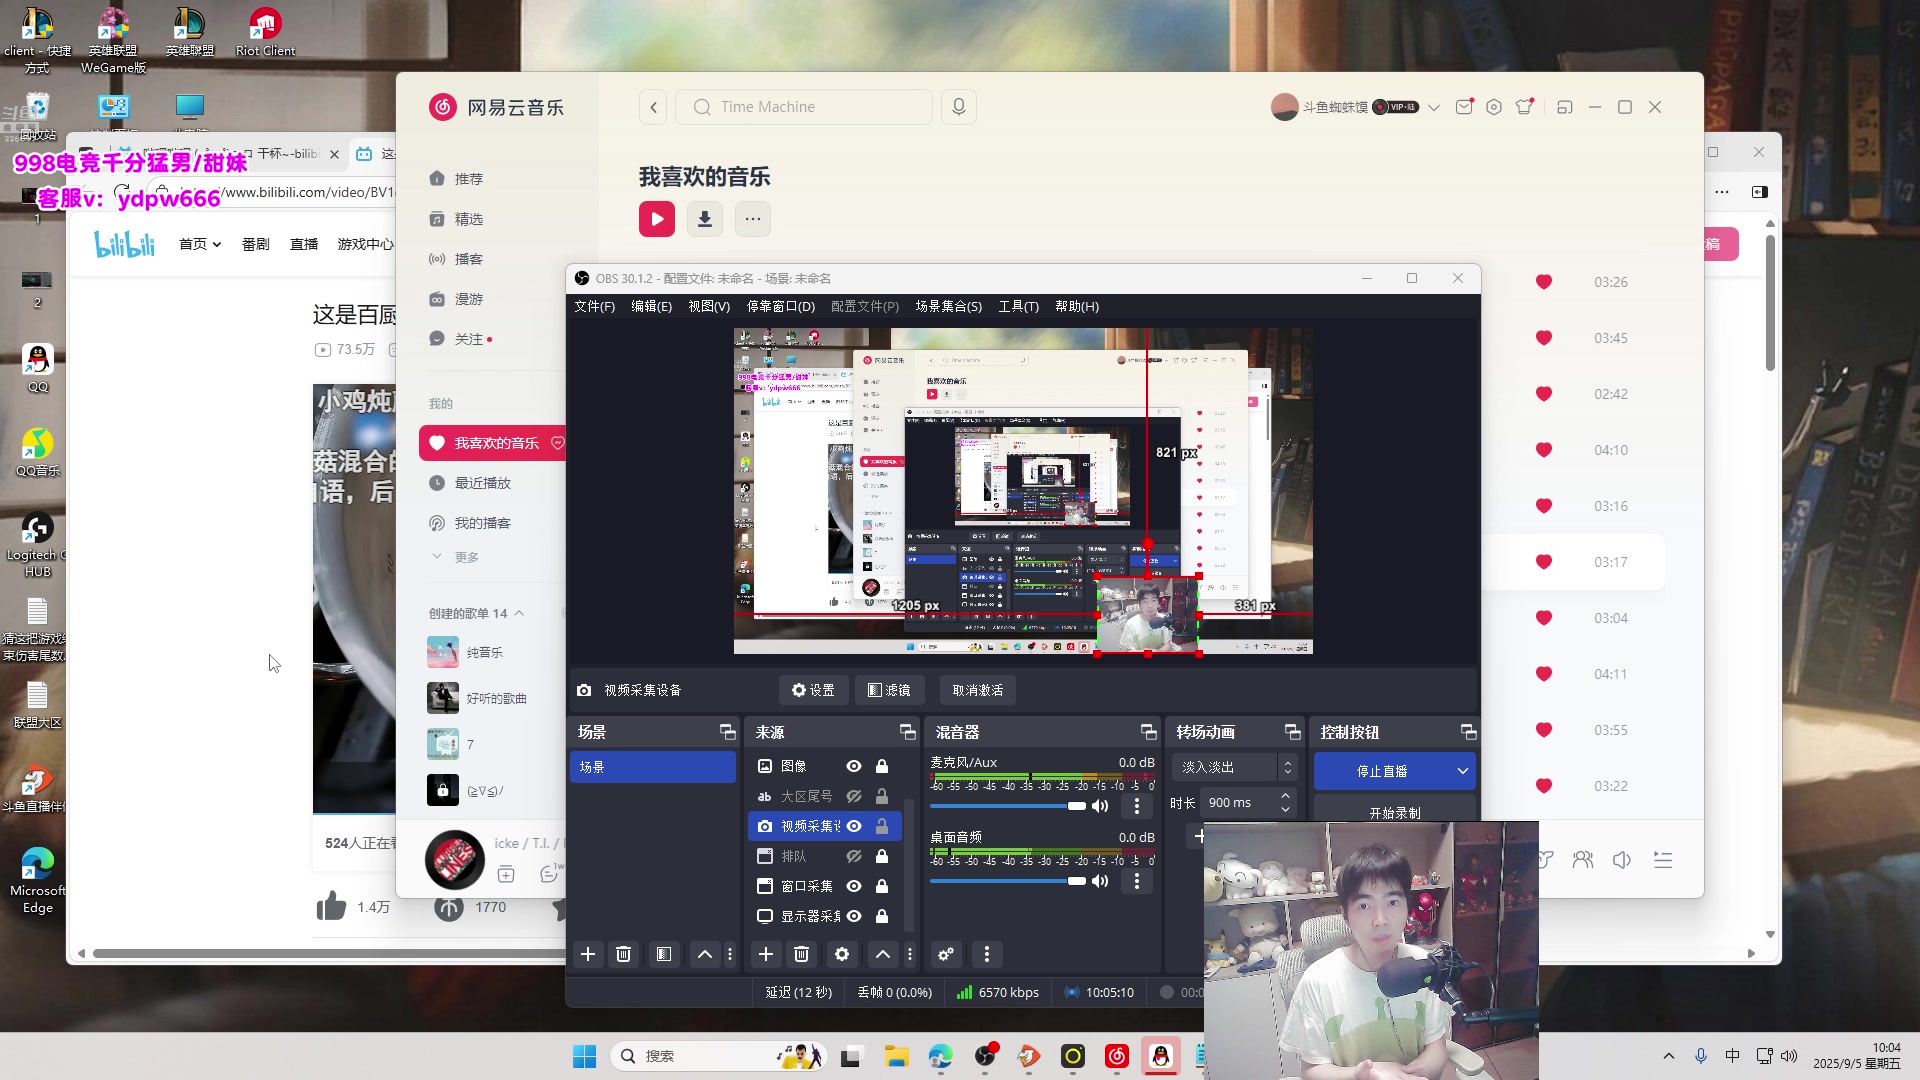1920x1080 pixels.
Task: Go back in NetEase Music navigation
Action: [x=654, y=107]
